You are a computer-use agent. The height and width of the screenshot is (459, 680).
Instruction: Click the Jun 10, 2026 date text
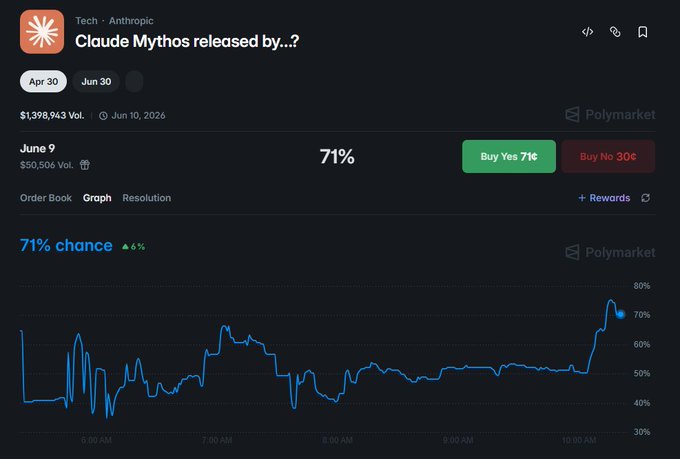(x=138, y=115)
